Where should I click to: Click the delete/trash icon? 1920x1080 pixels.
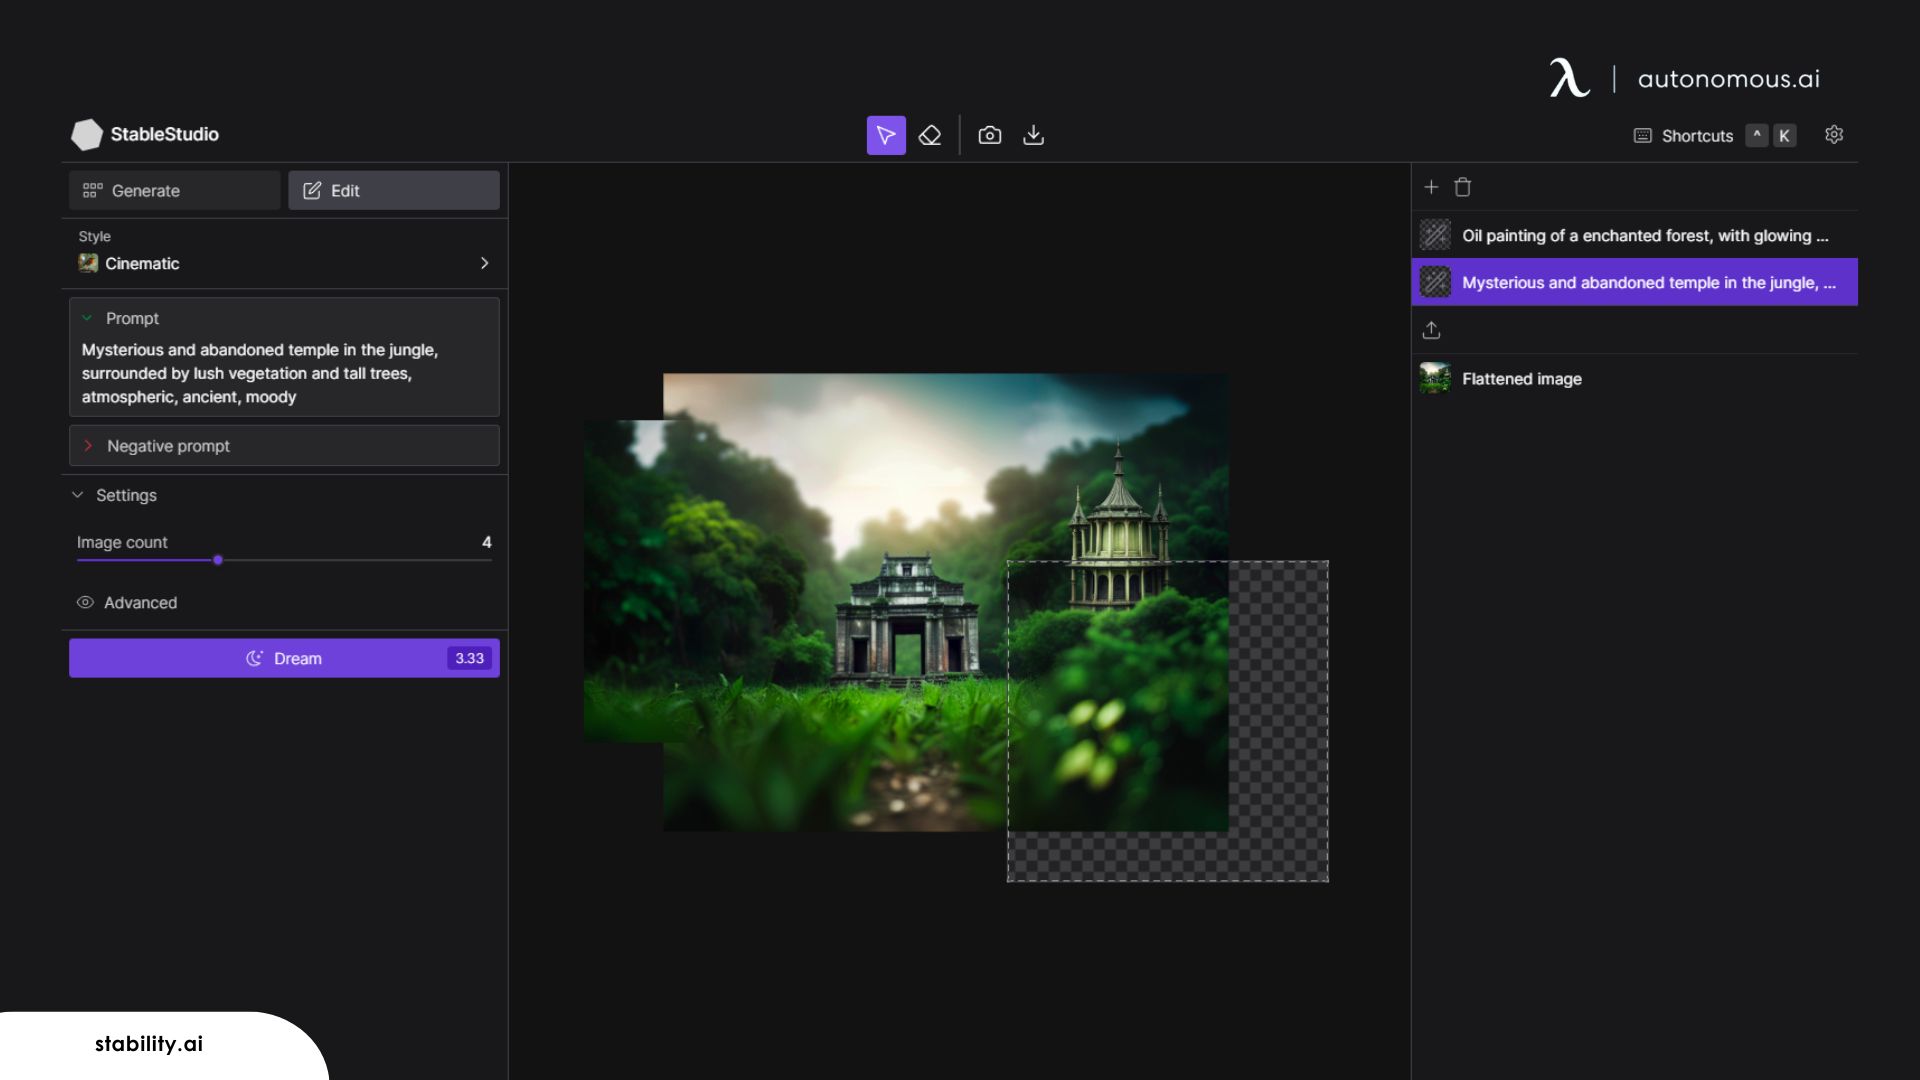[1464, 186]
